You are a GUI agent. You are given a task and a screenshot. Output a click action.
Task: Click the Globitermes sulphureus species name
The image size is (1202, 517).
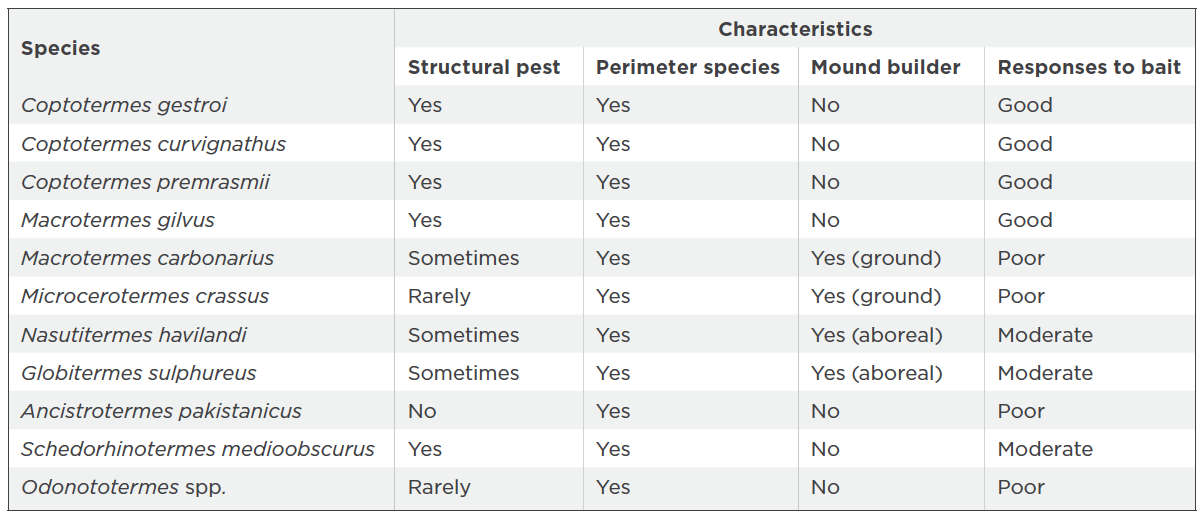click(x=139, y=373)
